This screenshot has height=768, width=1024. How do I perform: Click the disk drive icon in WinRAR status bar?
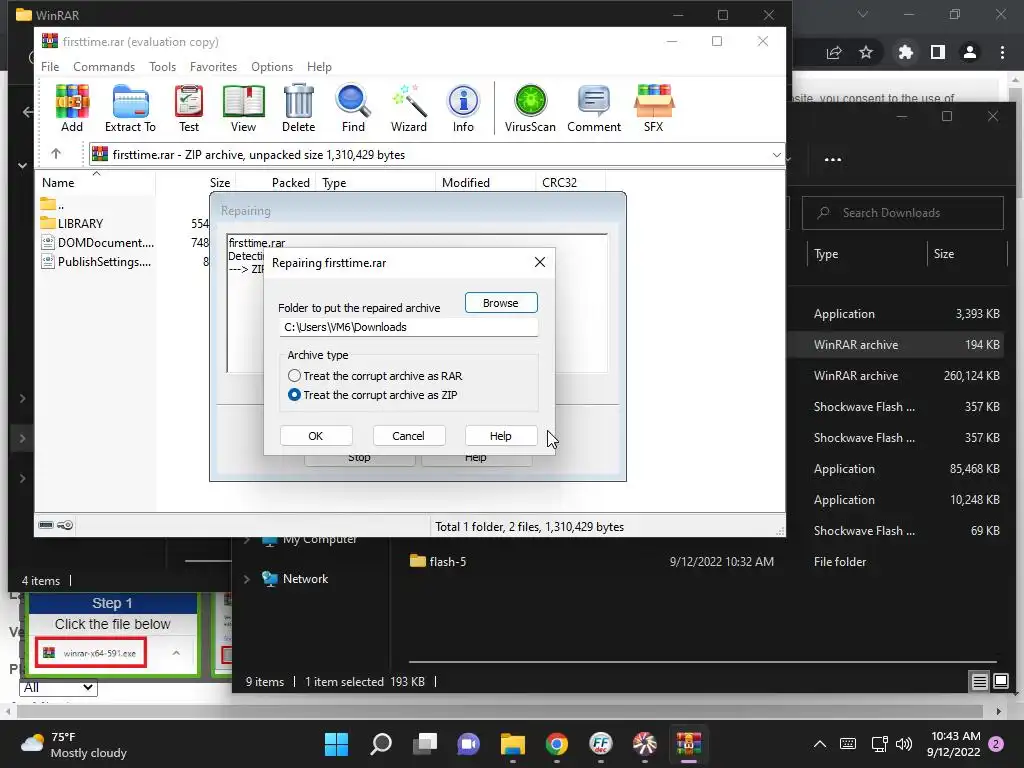(46, 525)
